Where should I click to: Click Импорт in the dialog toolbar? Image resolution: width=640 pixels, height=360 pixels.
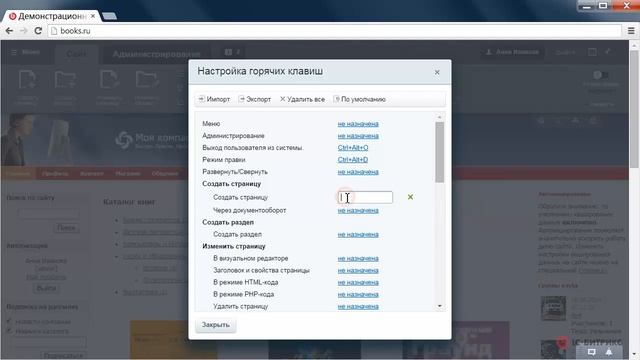[x=214, y=99]
